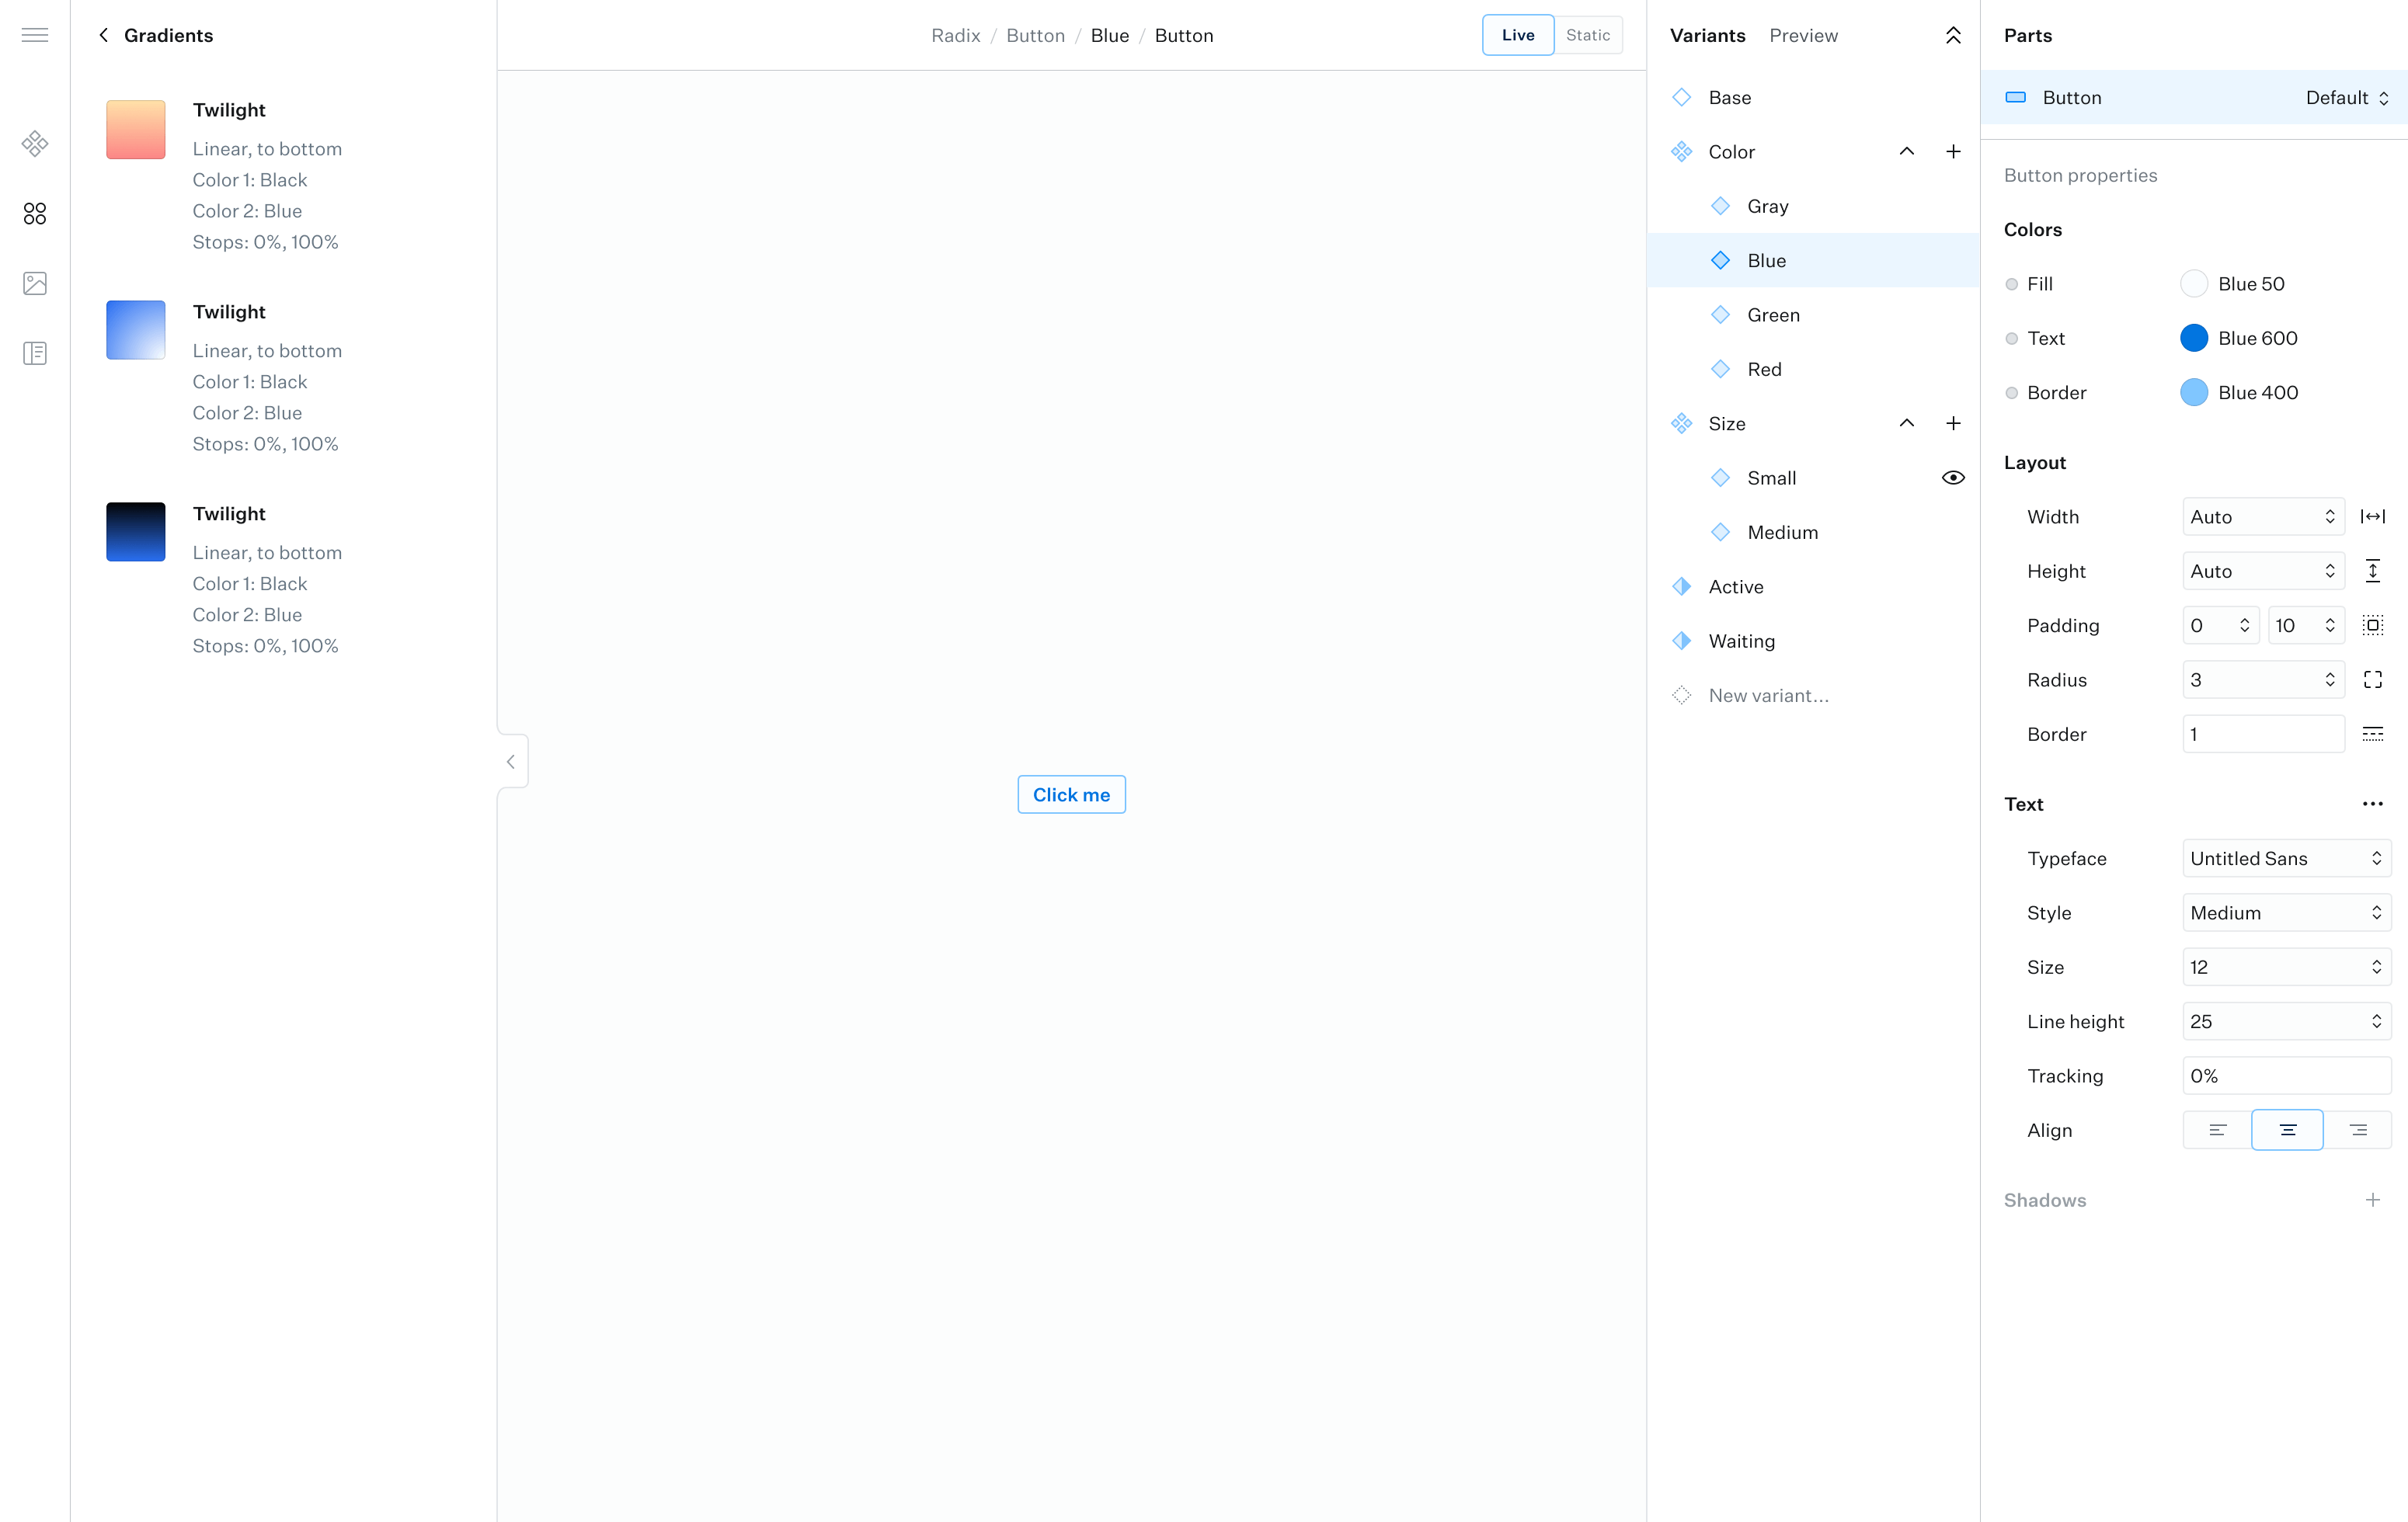2408x1522 pixels.
Task: Open the Text section more options
Action: click(x=2372, y=804)
